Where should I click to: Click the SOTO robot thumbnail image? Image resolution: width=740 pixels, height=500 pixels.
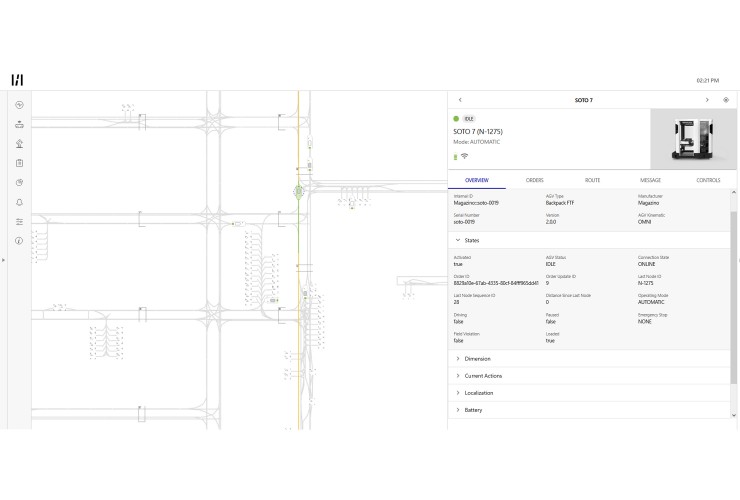coord(693,139)
